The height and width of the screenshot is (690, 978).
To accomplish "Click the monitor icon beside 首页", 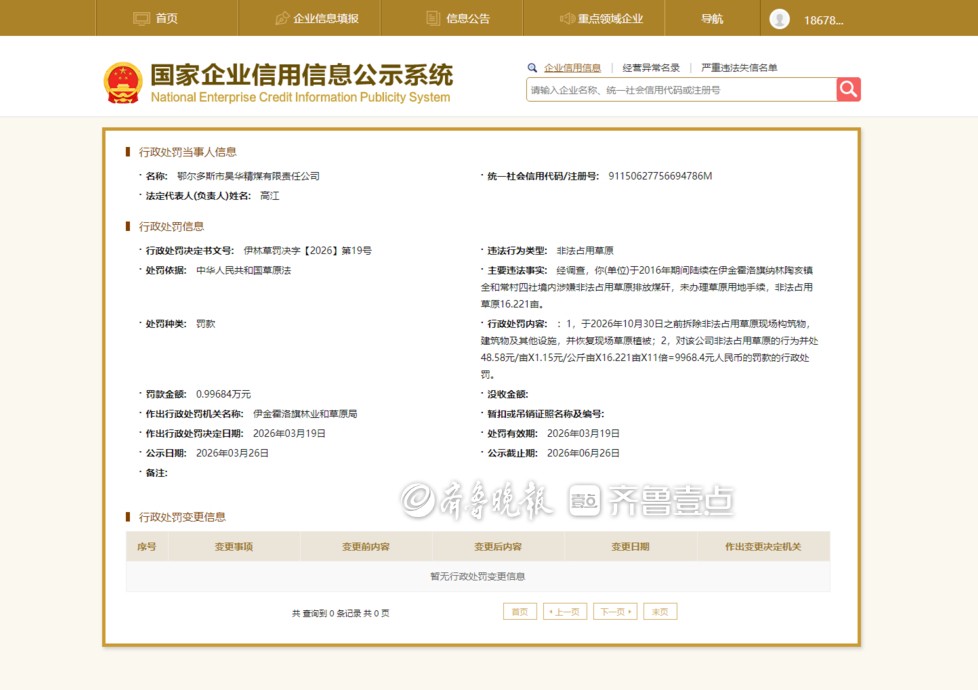I will click(x=141, y=19).
